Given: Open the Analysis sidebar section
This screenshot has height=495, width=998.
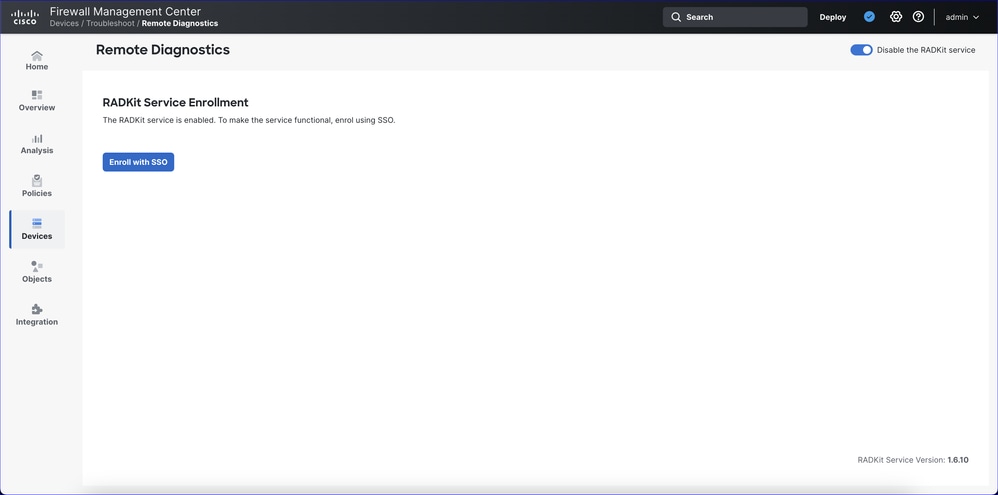Looking at the screenshot, I should pyautogui.click(x=37, y=144).
